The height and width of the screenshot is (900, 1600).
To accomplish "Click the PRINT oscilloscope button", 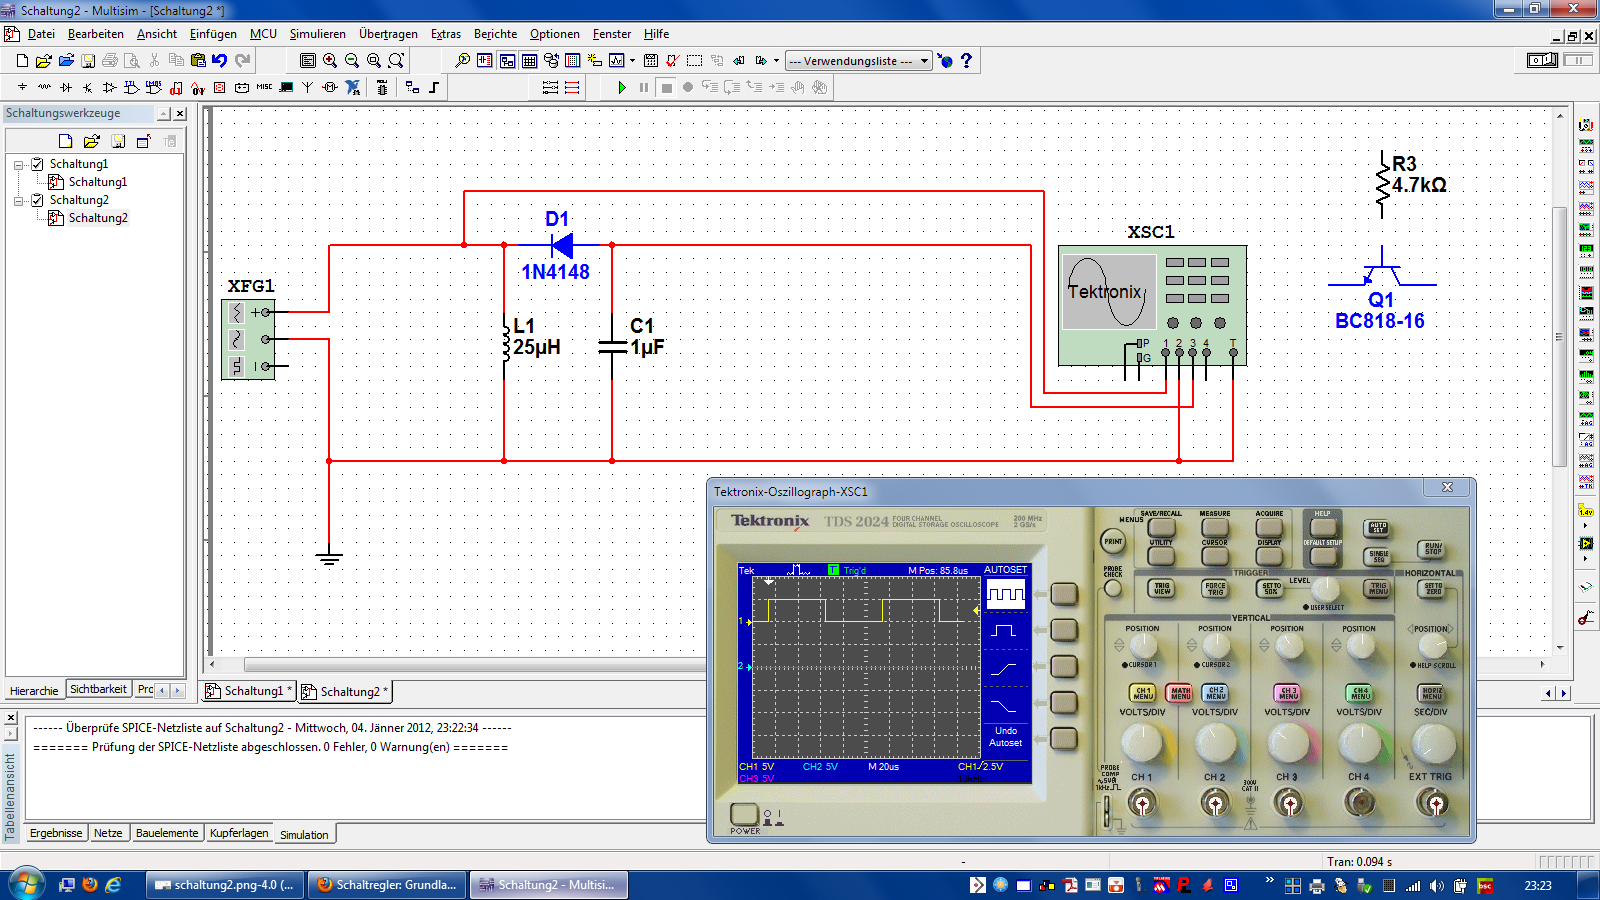I will 1113,541.
